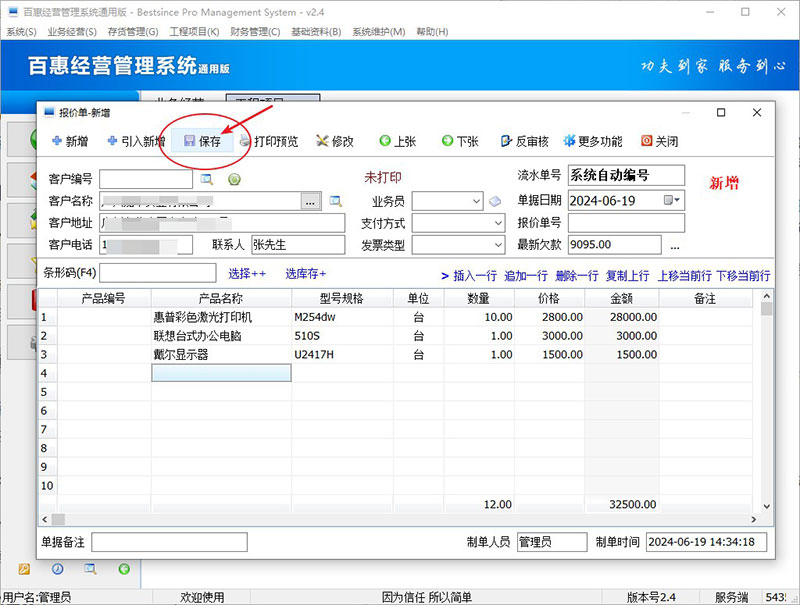Open the 工程项目(K) menu
Viewport: 800px width, 605px height.
[x=194, y=32]
